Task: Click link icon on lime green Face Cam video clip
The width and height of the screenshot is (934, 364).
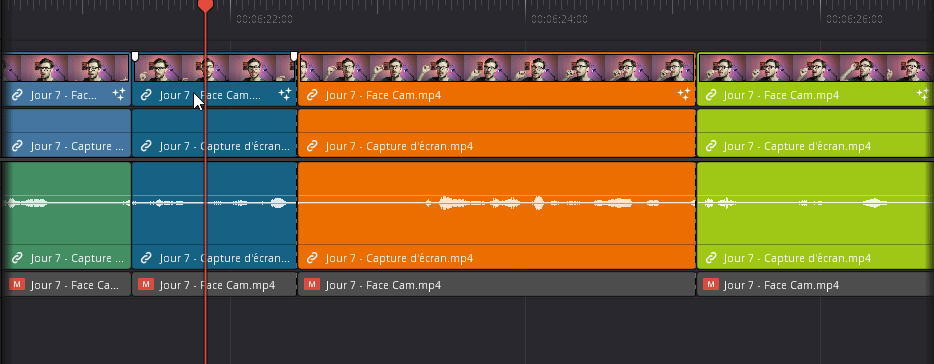Action: pyautogui.click(x=710, y=95)
